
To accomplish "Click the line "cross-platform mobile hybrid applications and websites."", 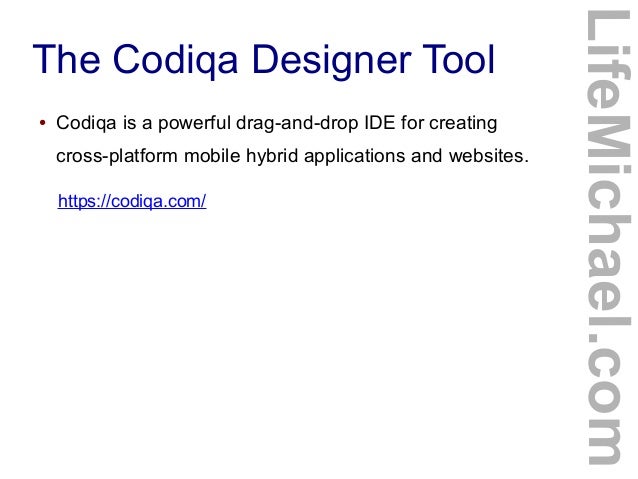I will (292, 156).
